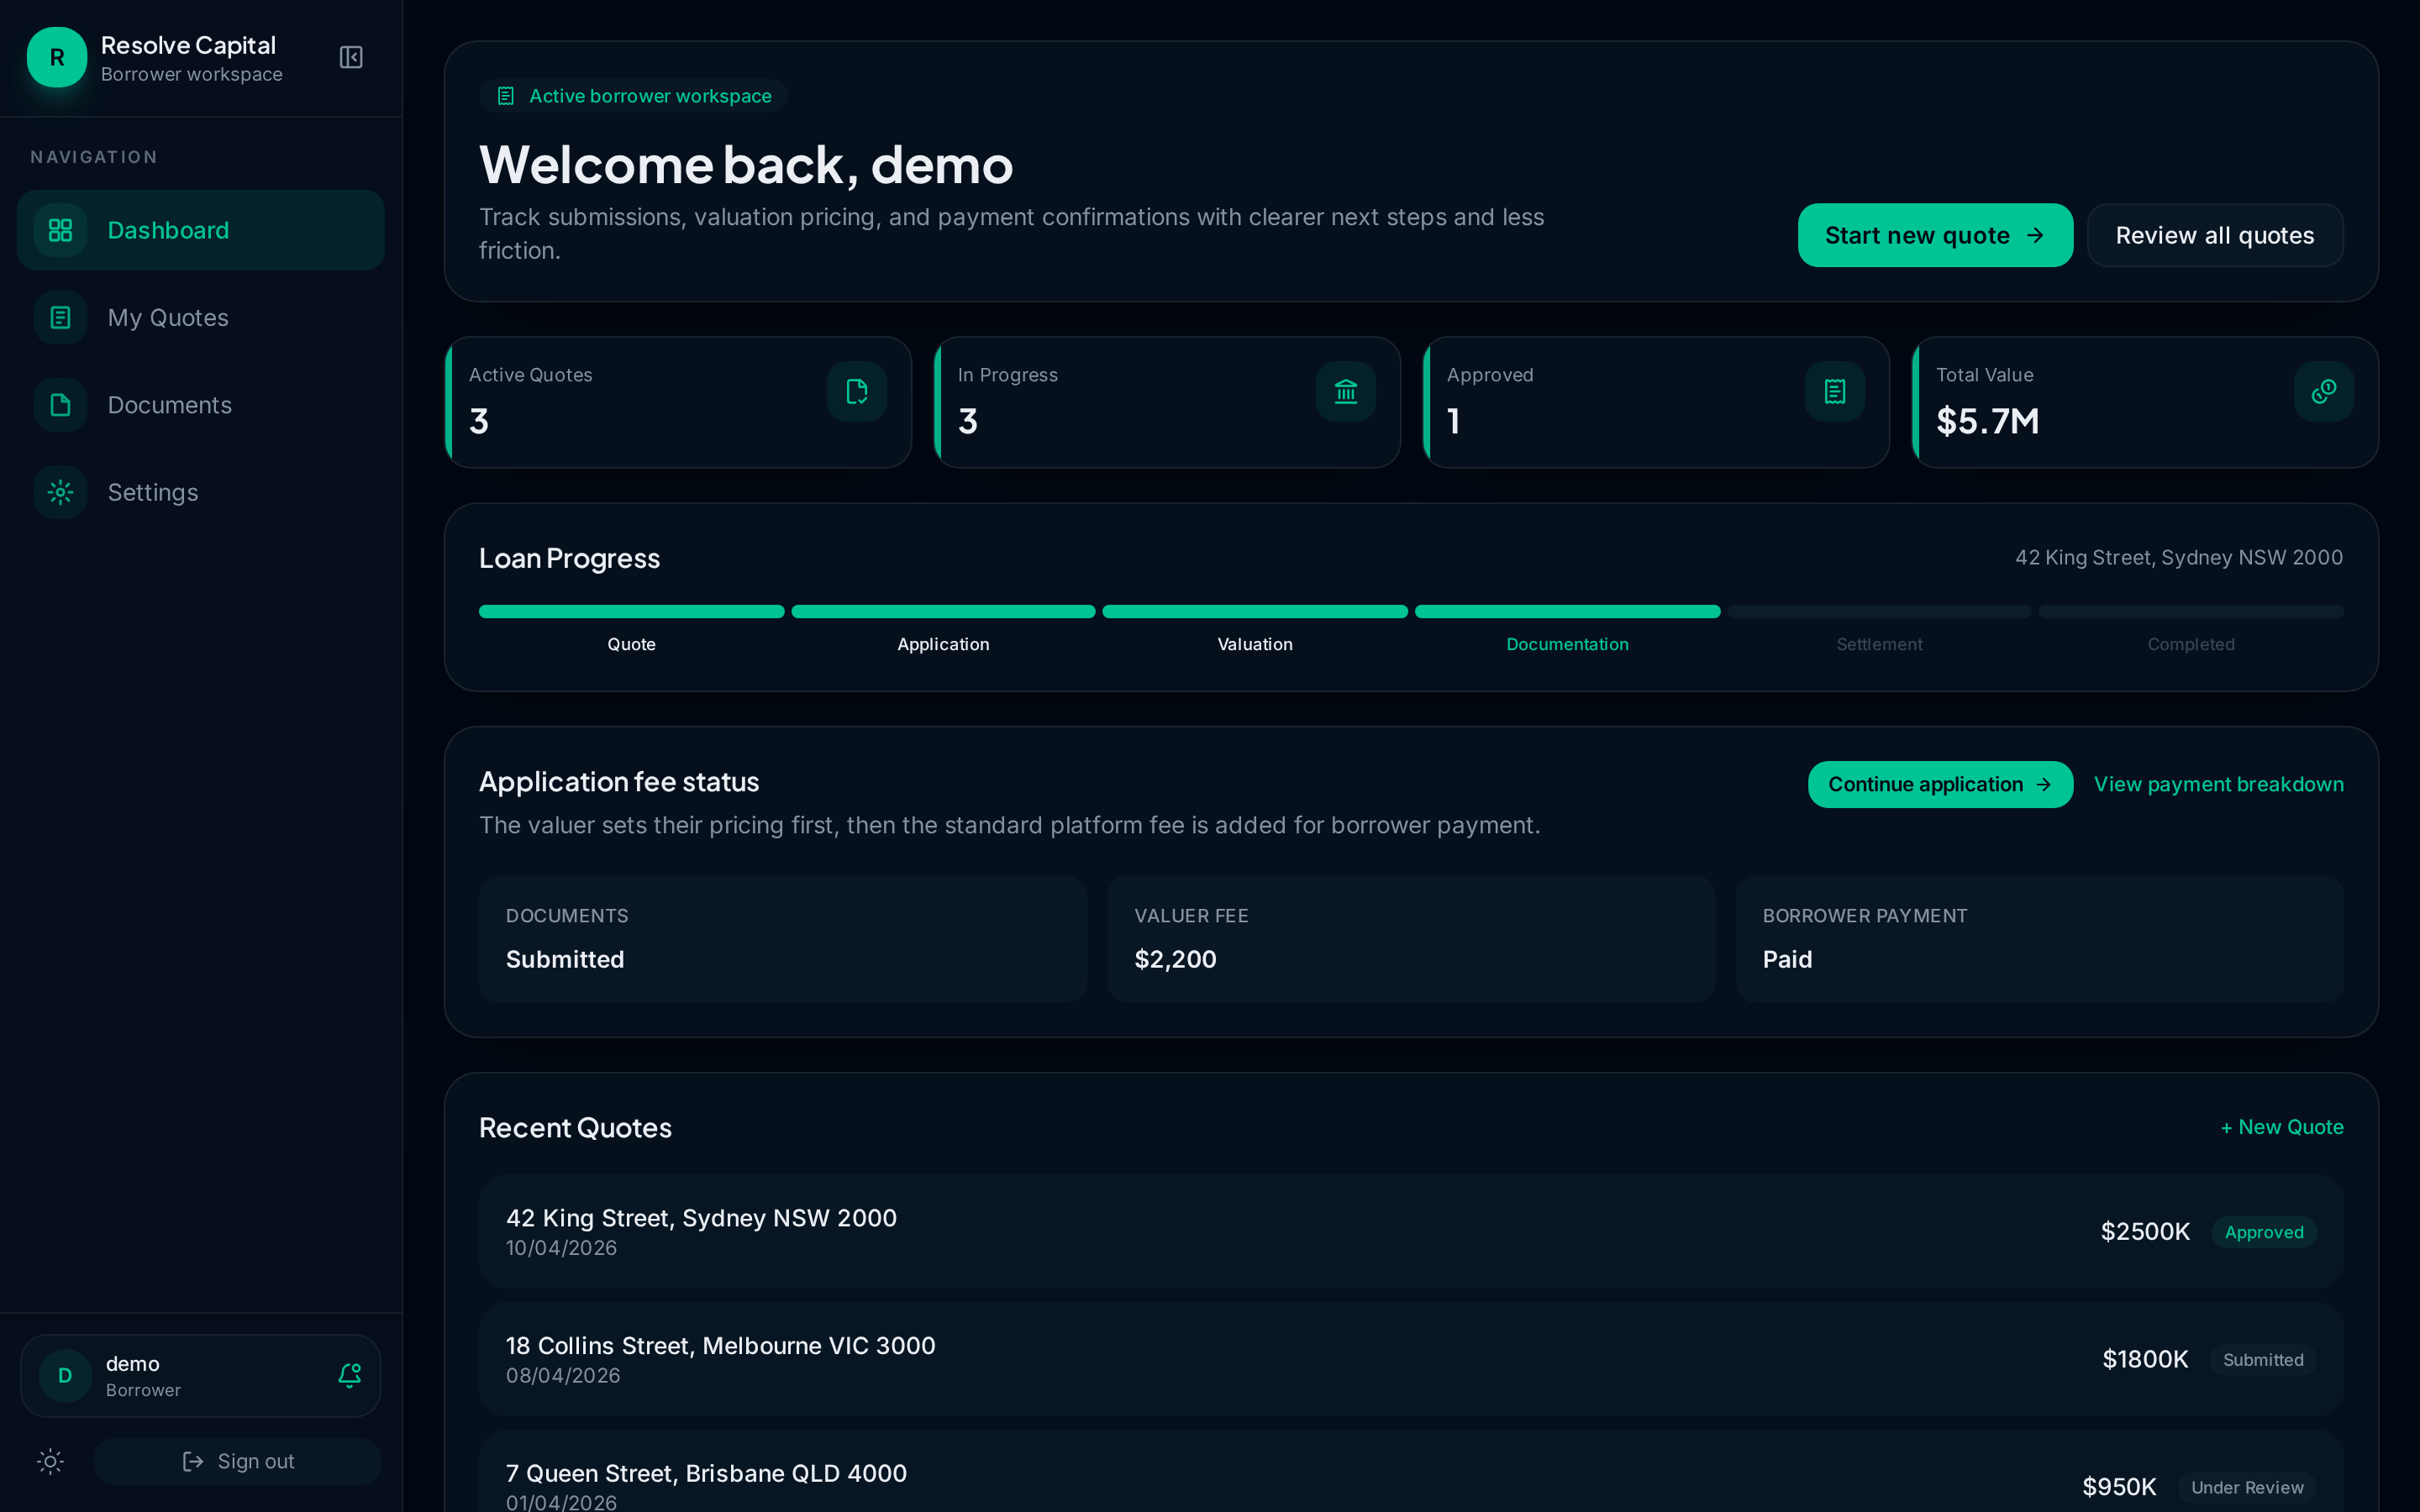Click the + New Quote link
Screen dimensions: 2420x1512
click(x=2282, y=1127)
